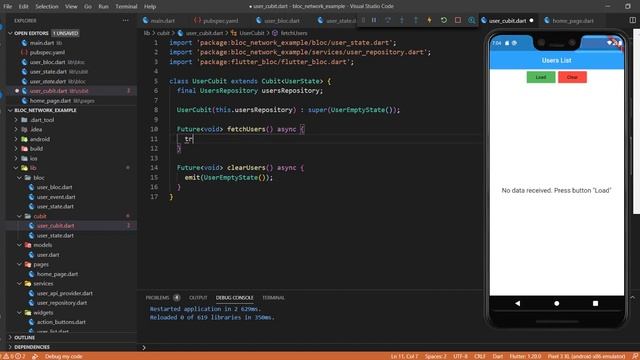Collapse the BLOC_NETWORK_EXAMPLE project root
The height and width of the screenshot is (360, 640).
coord(10,110)
